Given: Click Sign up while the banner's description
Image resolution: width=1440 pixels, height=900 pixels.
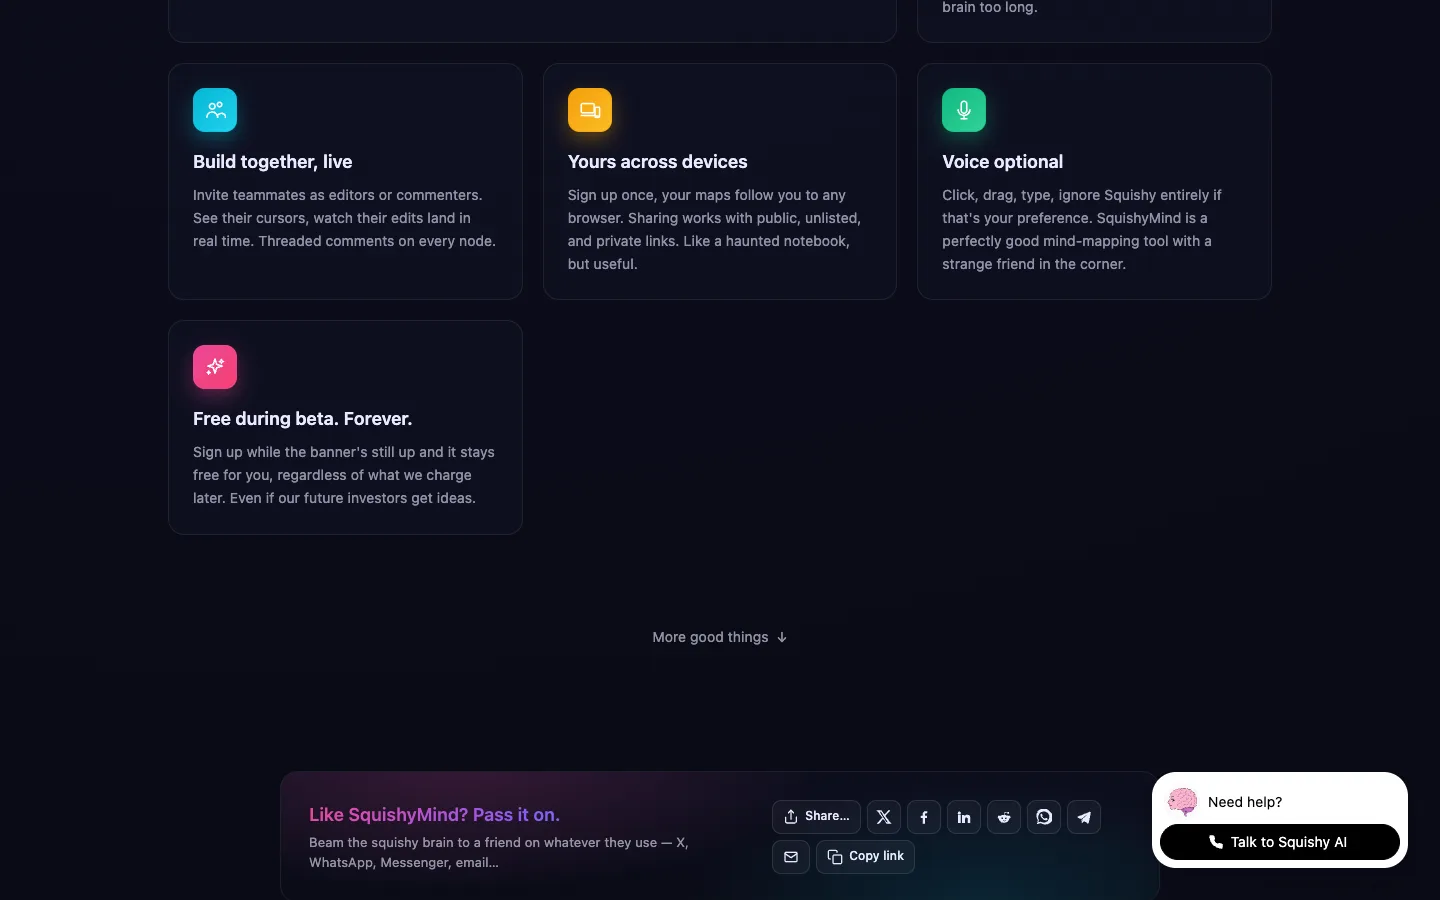Looking at the screenshot, I should tap(344, 475).
